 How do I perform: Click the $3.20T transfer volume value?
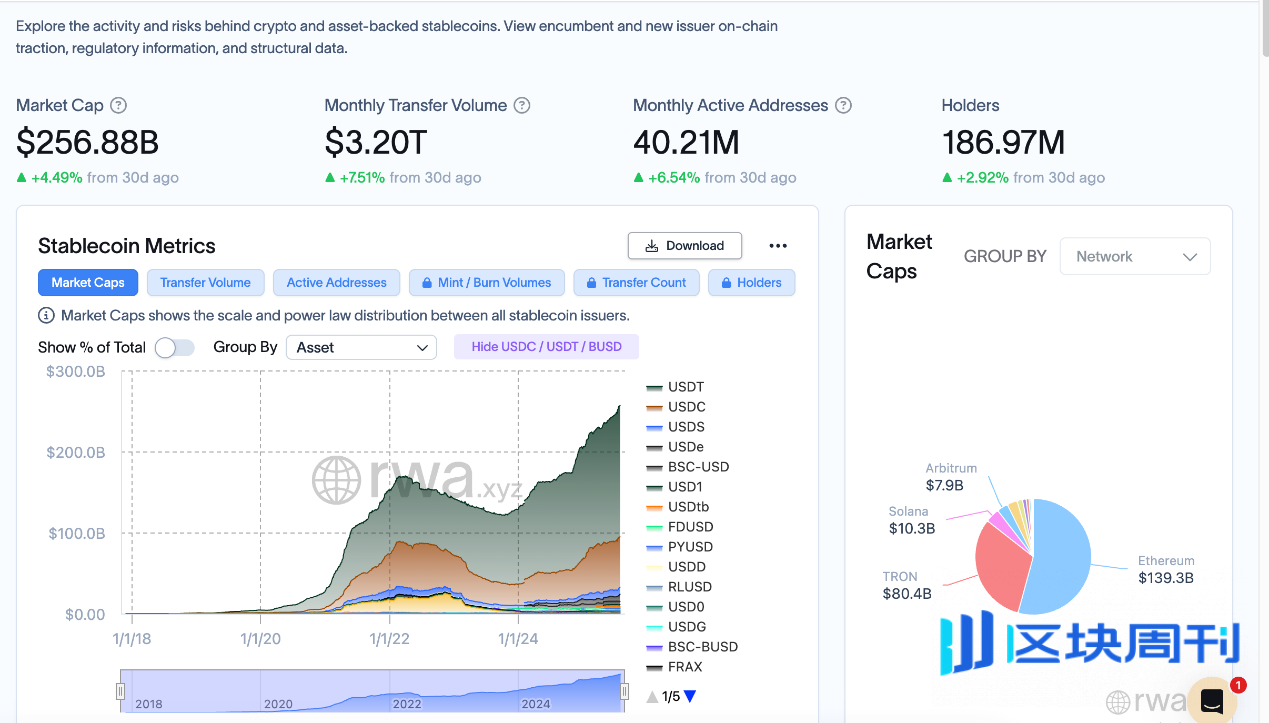[x=376, y=143]
